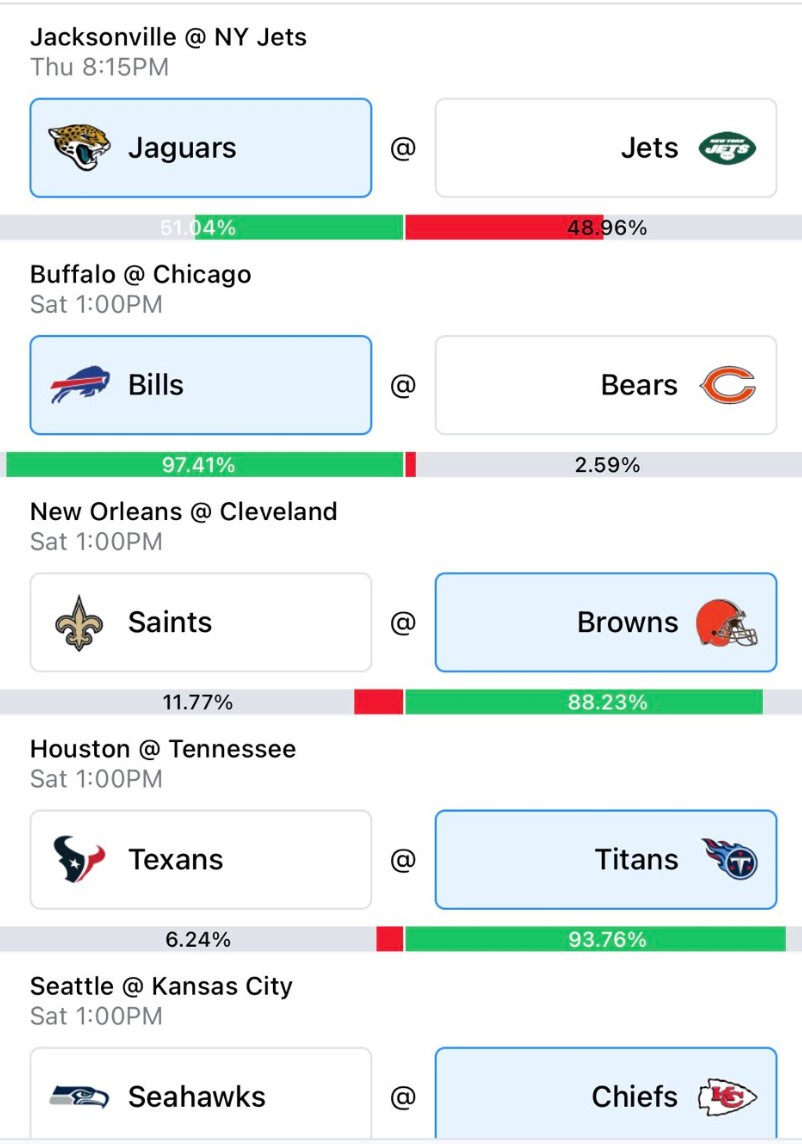The height and width of the screenshot is (1144, 802).
Task: Click the Saints fleur-de-lis logo
Action: (x=79, y=623)
